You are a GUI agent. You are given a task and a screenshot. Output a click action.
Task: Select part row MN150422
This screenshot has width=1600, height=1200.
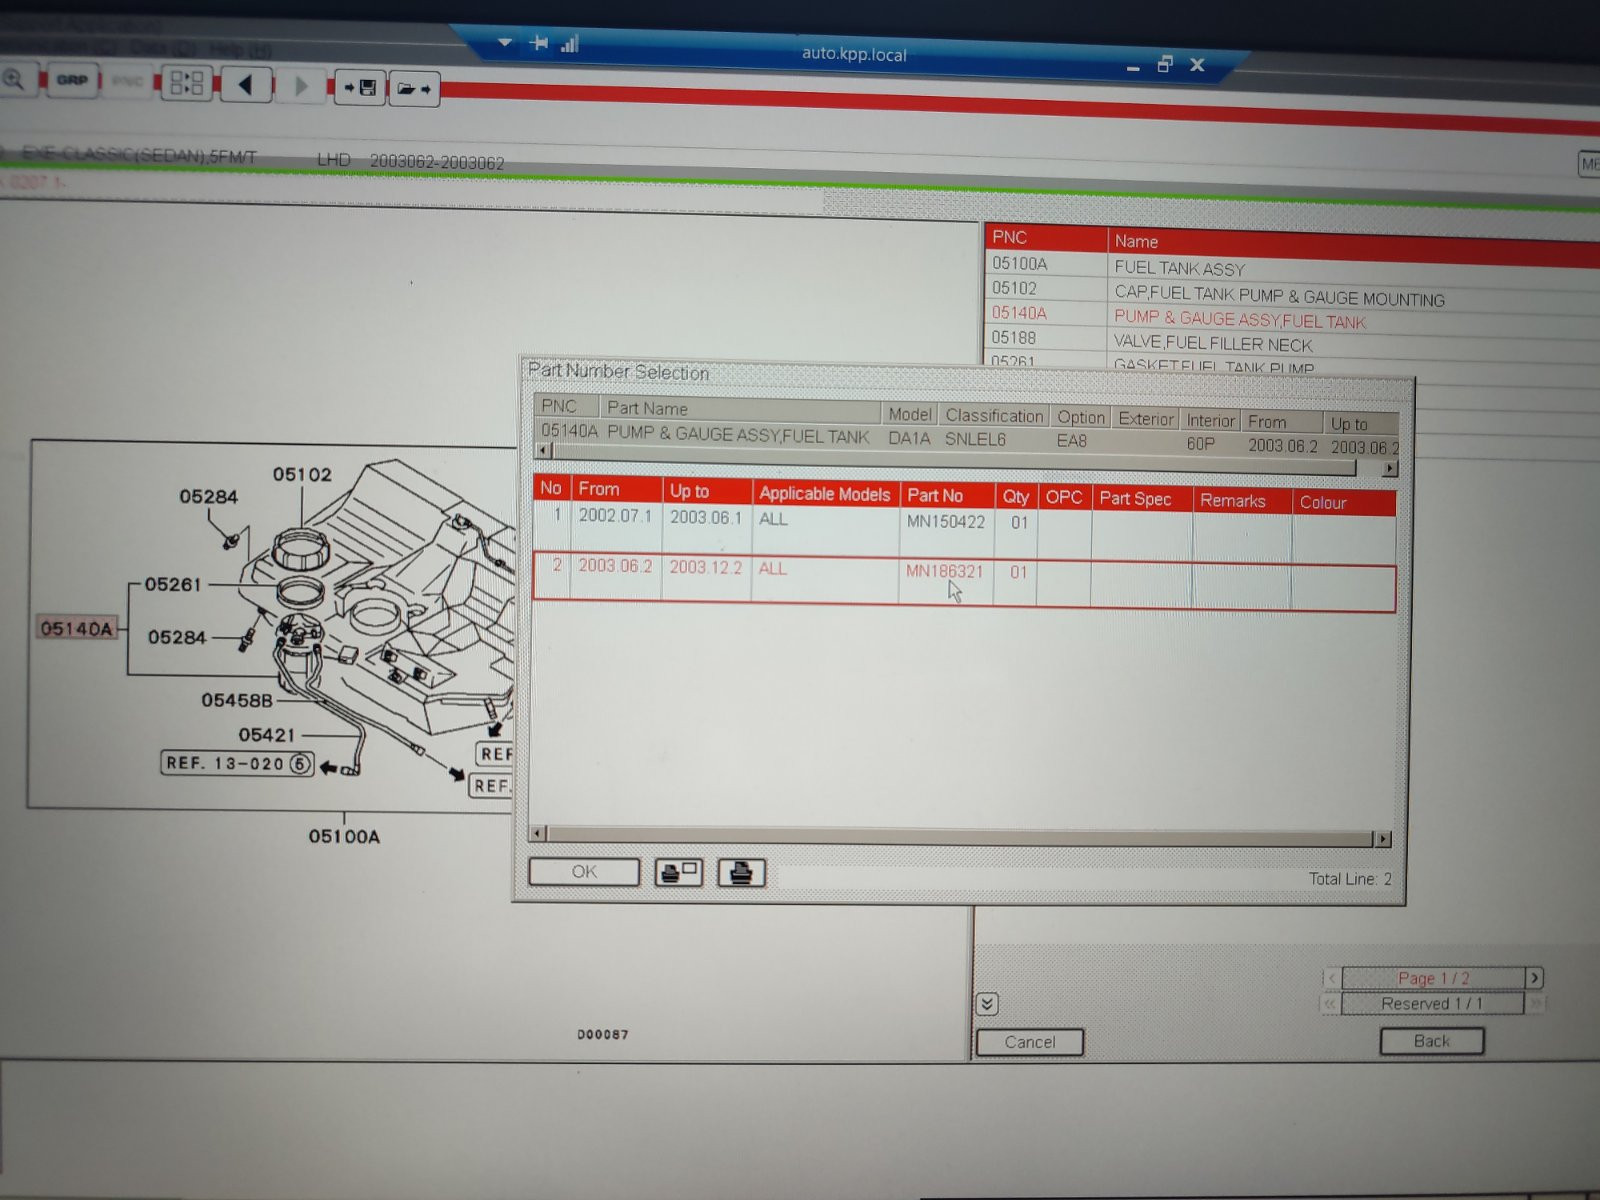(964, 528)
